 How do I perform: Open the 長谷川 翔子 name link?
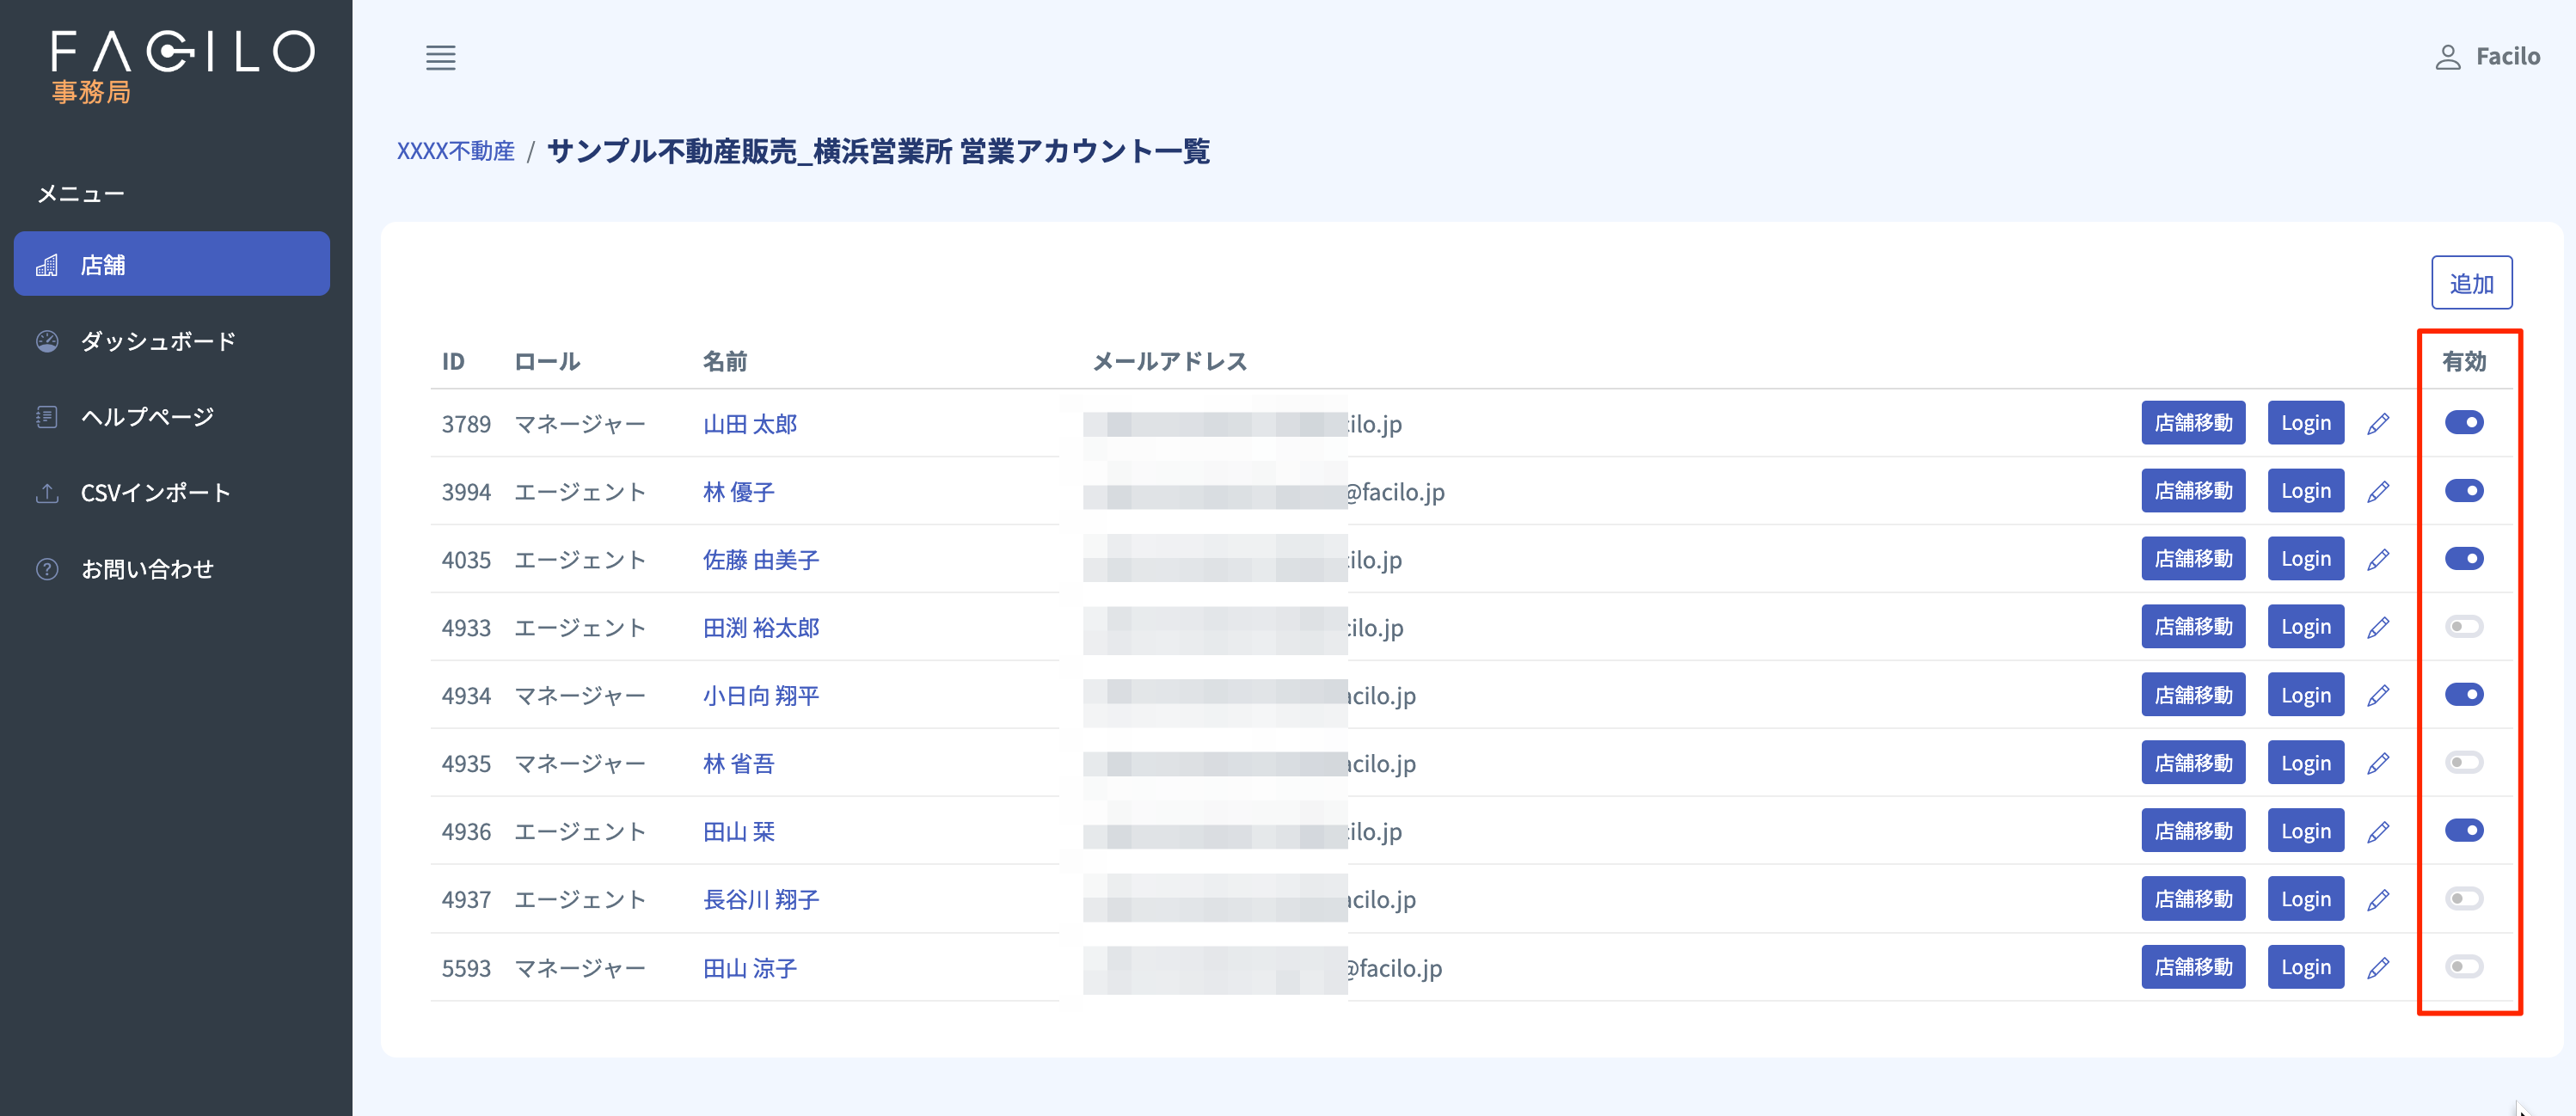[x=761, y=900]
